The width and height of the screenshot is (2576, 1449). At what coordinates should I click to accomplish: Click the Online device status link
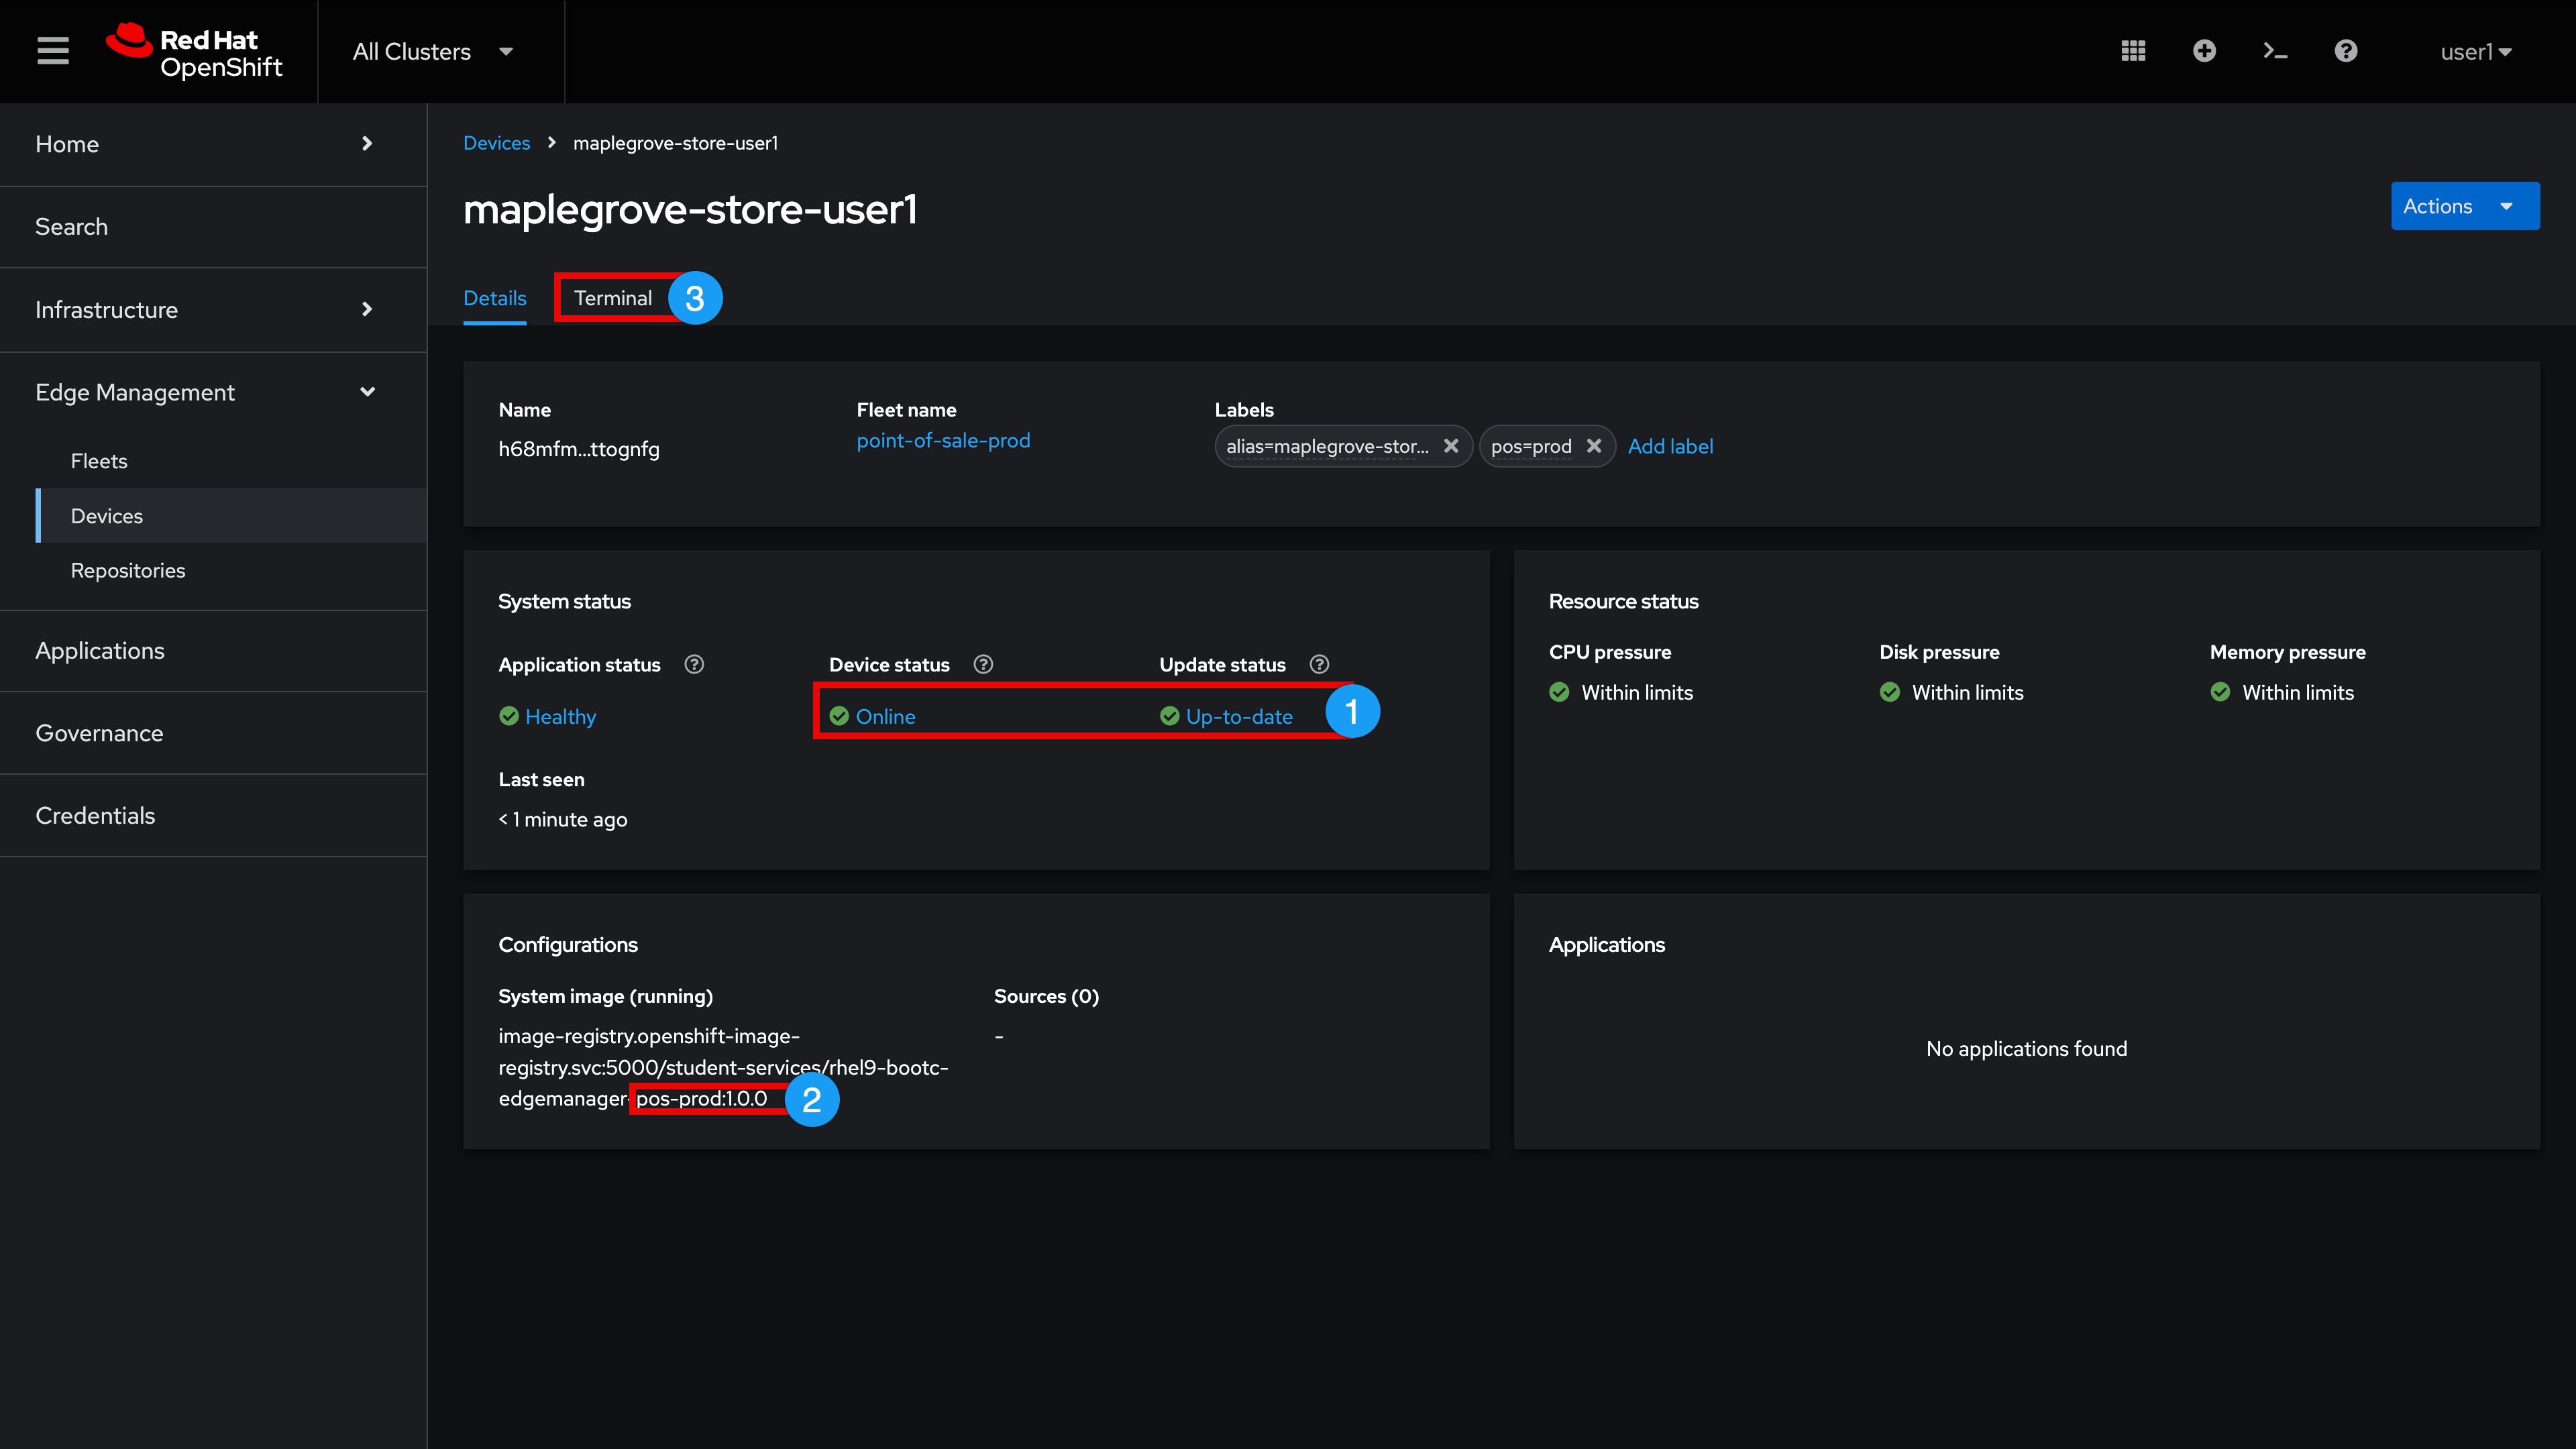tap(885, 716)
